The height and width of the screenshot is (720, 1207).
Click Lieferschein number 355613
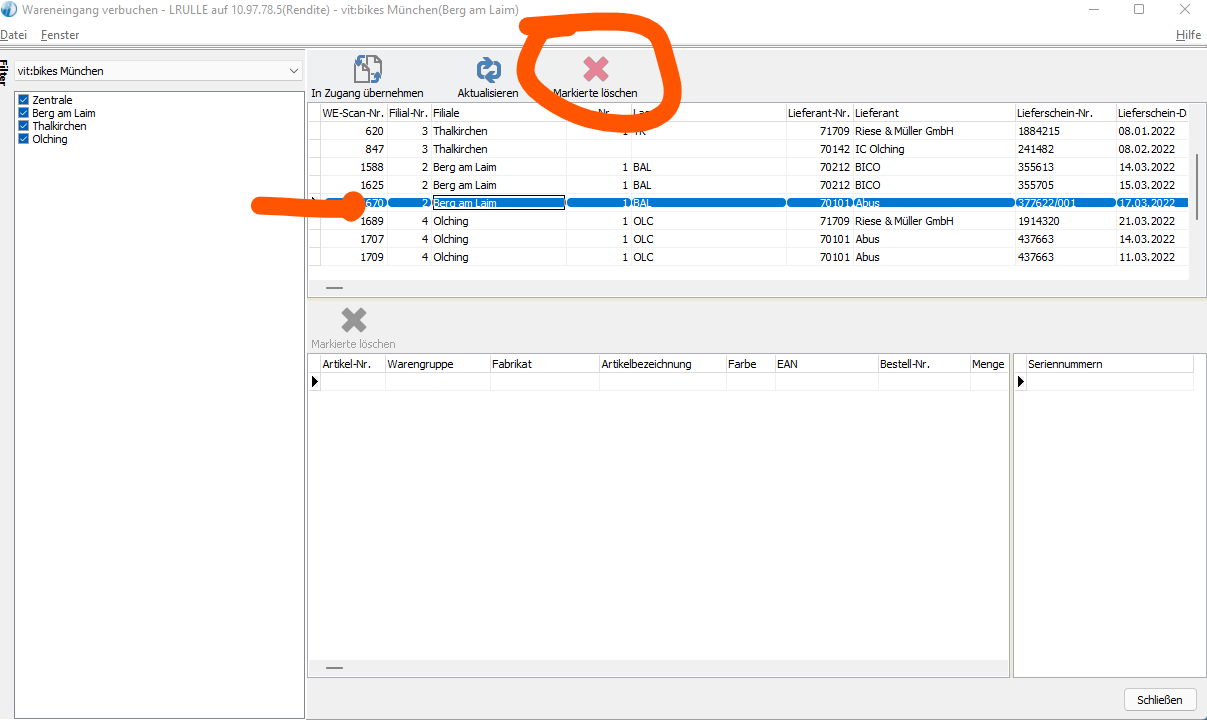[x=1065, y=167]
